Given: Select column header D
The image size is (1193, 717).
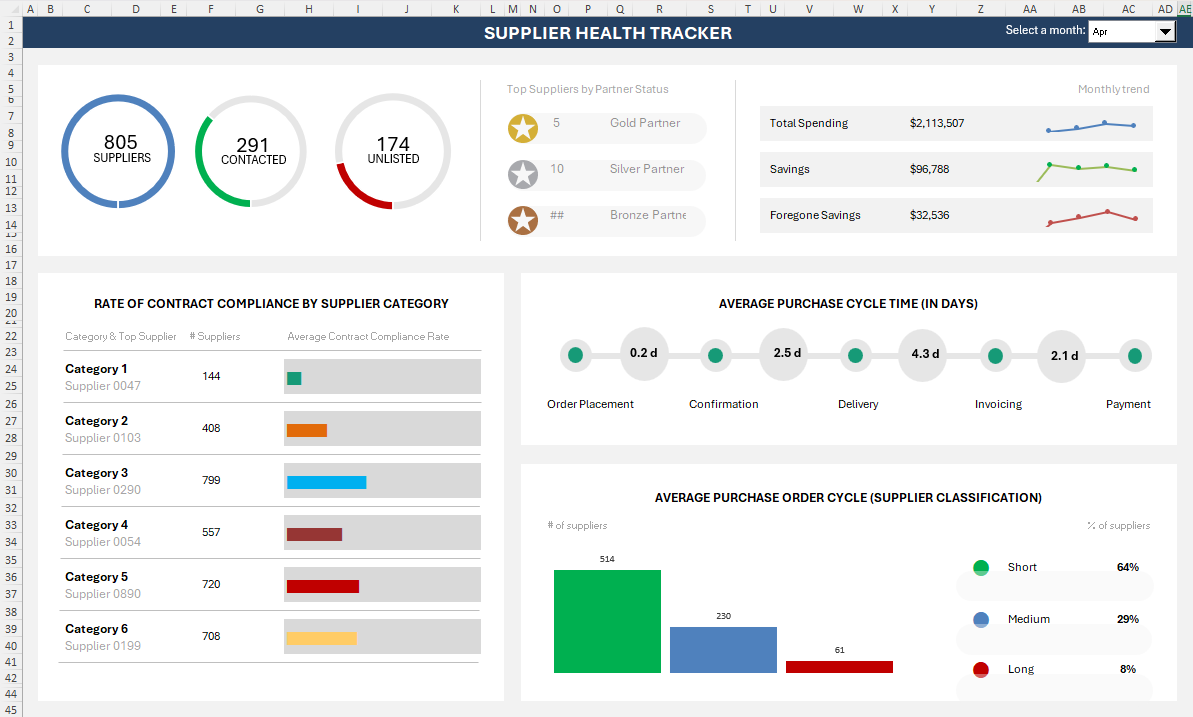Looking at the screenshot, I should (135, 8).
